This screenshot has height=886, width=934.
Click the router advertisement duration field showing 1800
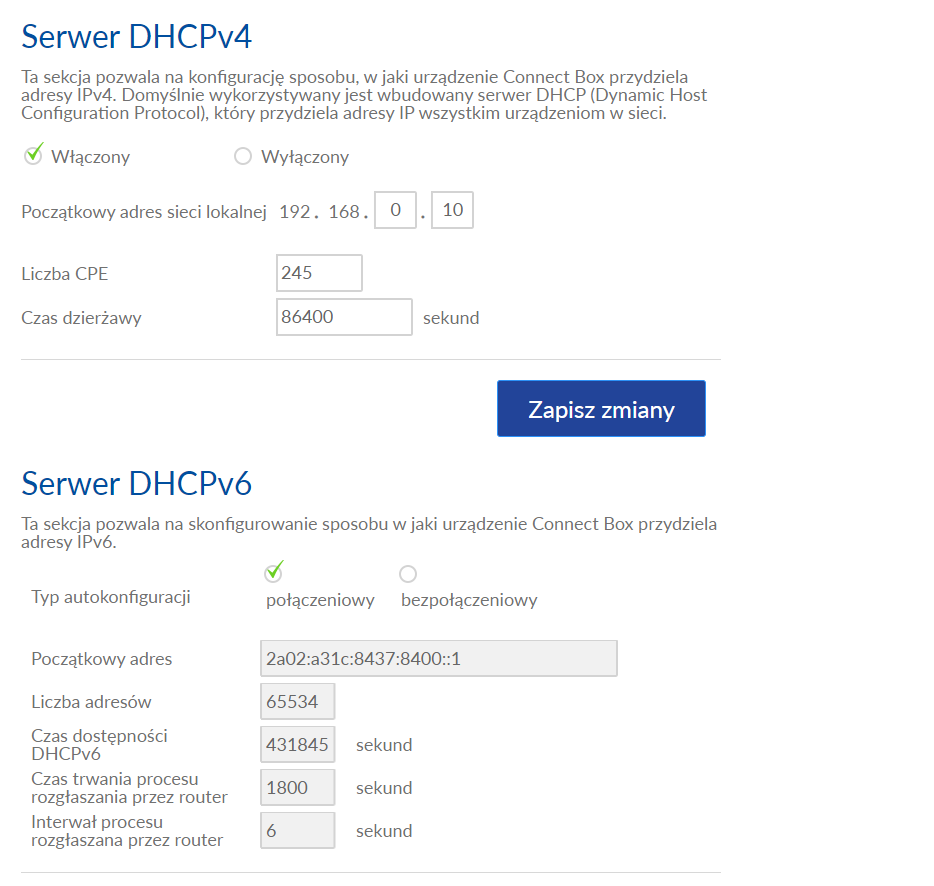[297, 787]
